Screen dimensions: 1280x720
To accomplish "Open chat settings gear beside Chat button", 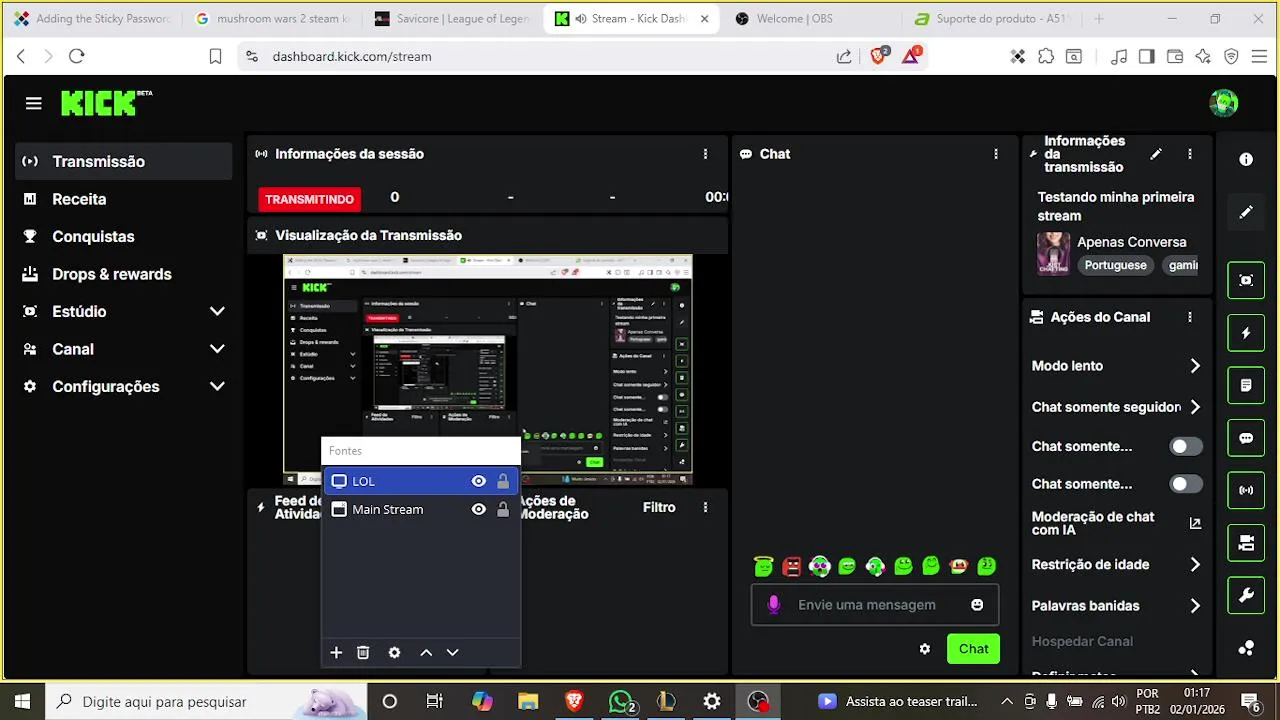I will [x=925, y=649].
